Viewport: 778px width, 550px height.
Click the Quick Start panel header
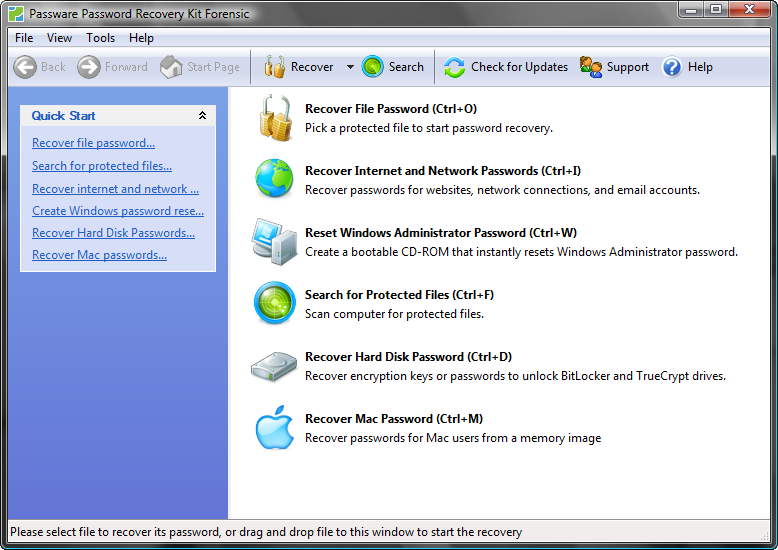[x=118, y=116]
